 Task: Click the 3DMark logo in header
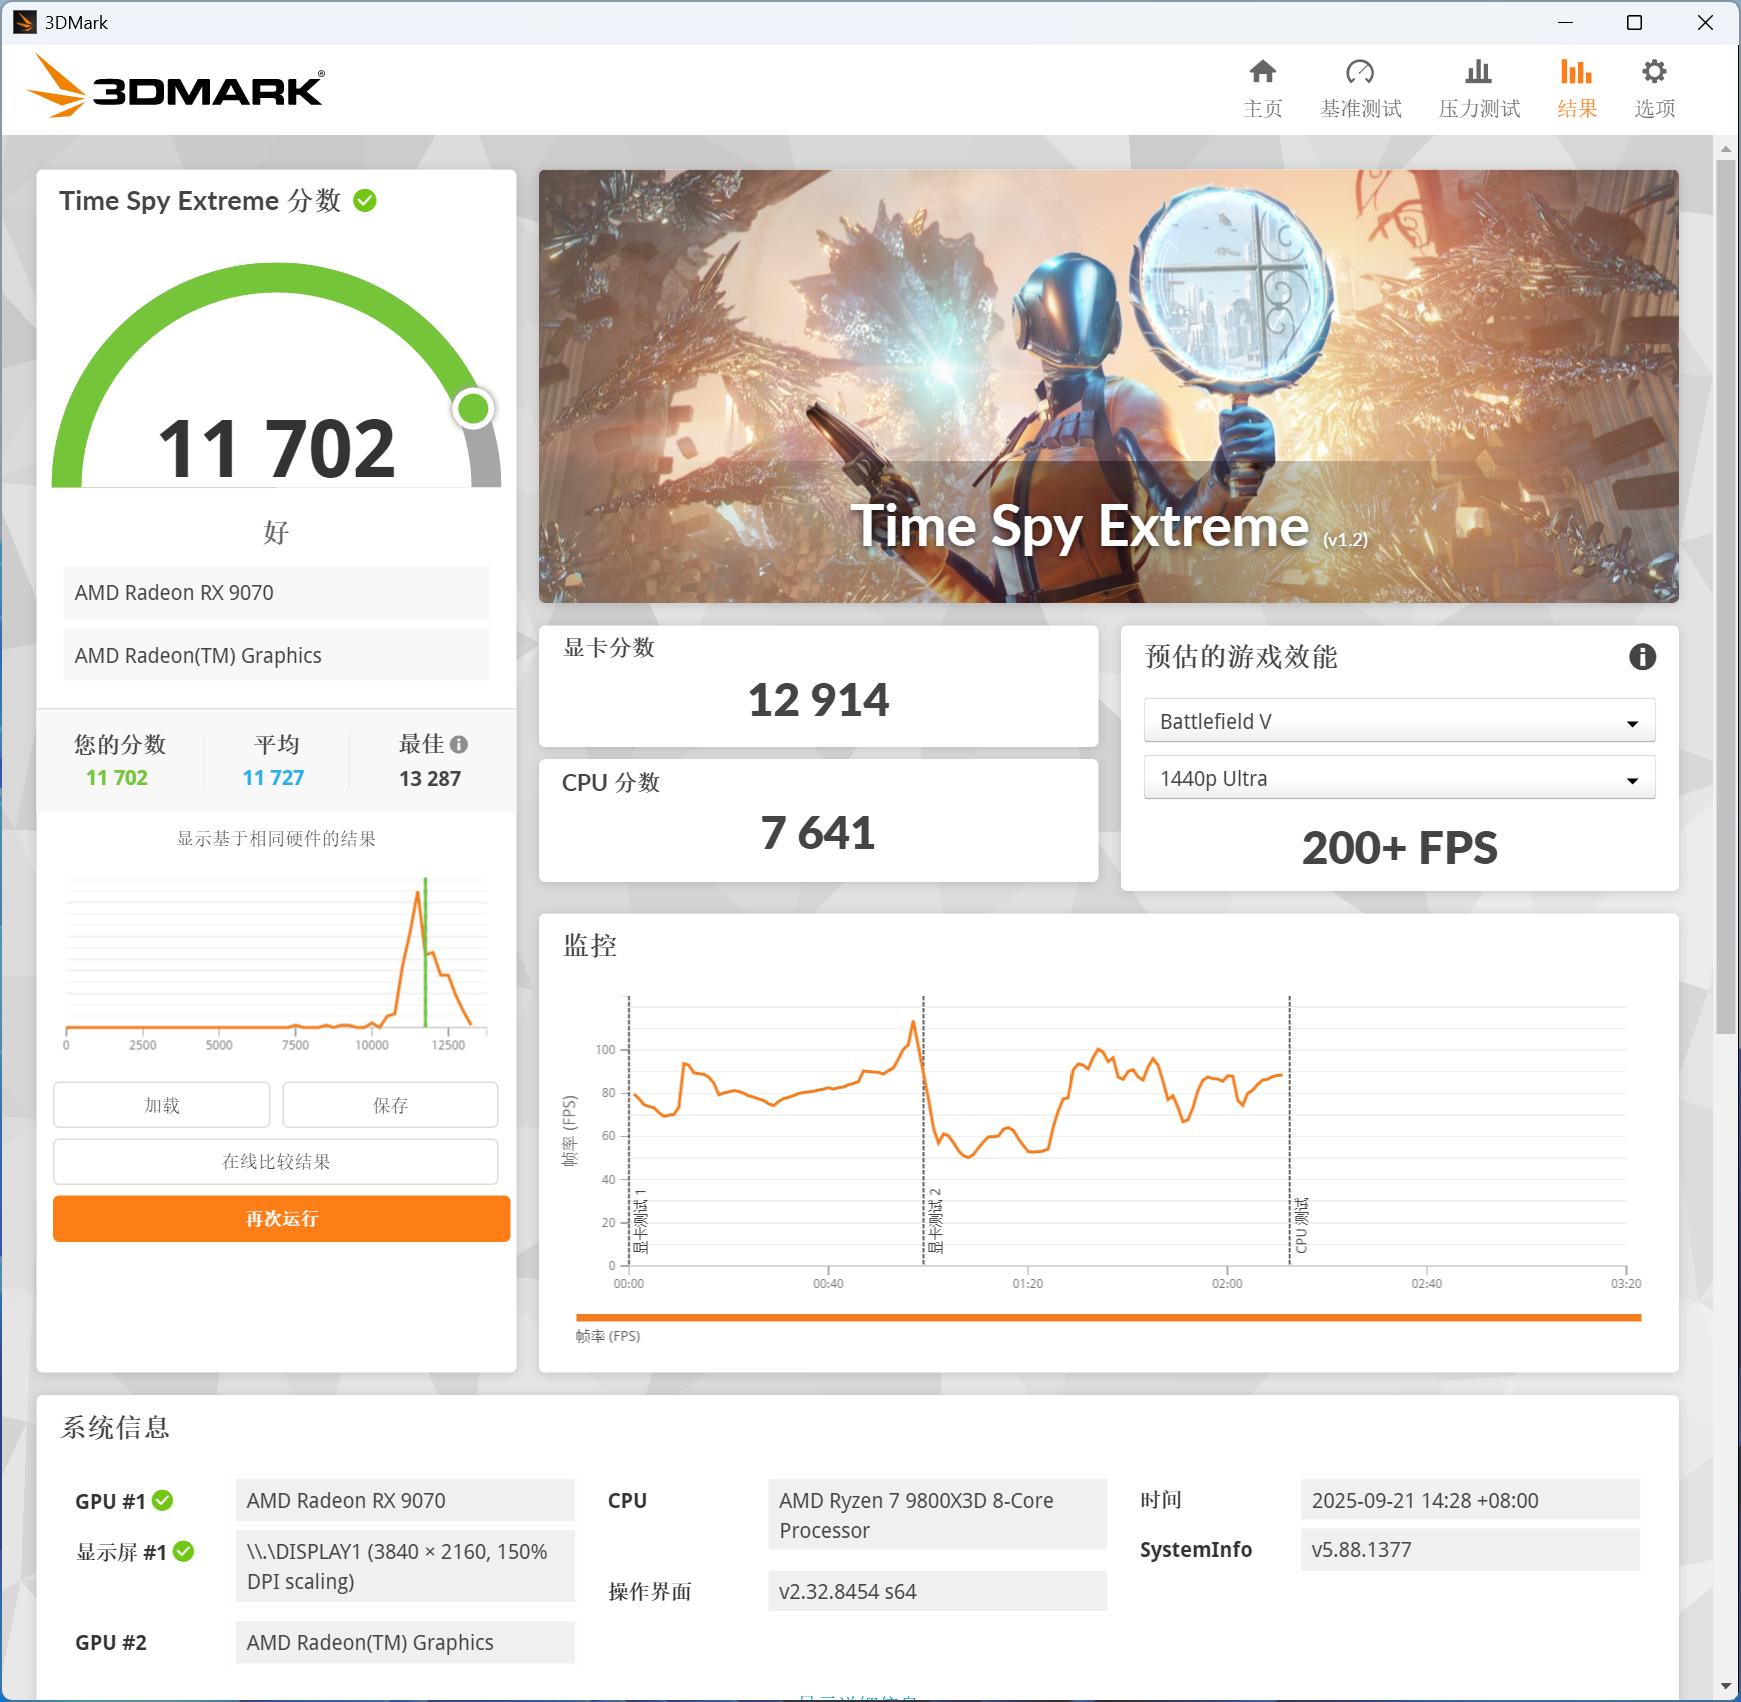[x=175, y=86]
